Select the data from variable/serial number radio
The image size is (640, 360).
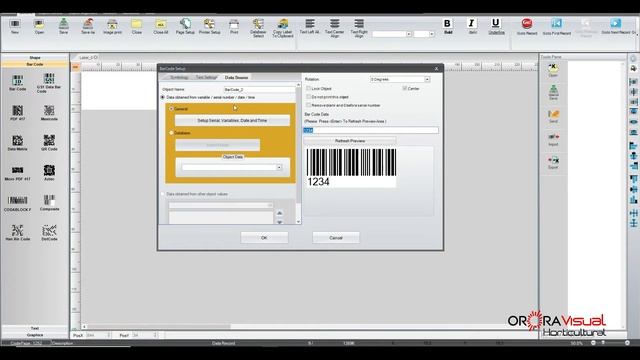click(x=163, y=98)
